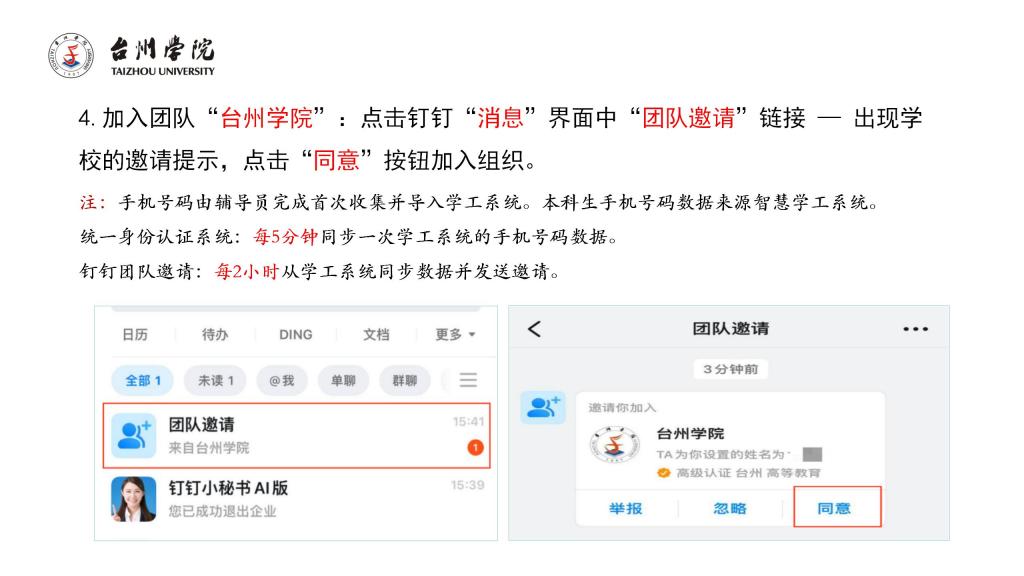
Task: Click the orange 高级认证 verification badge
Action: pos(664,473)
